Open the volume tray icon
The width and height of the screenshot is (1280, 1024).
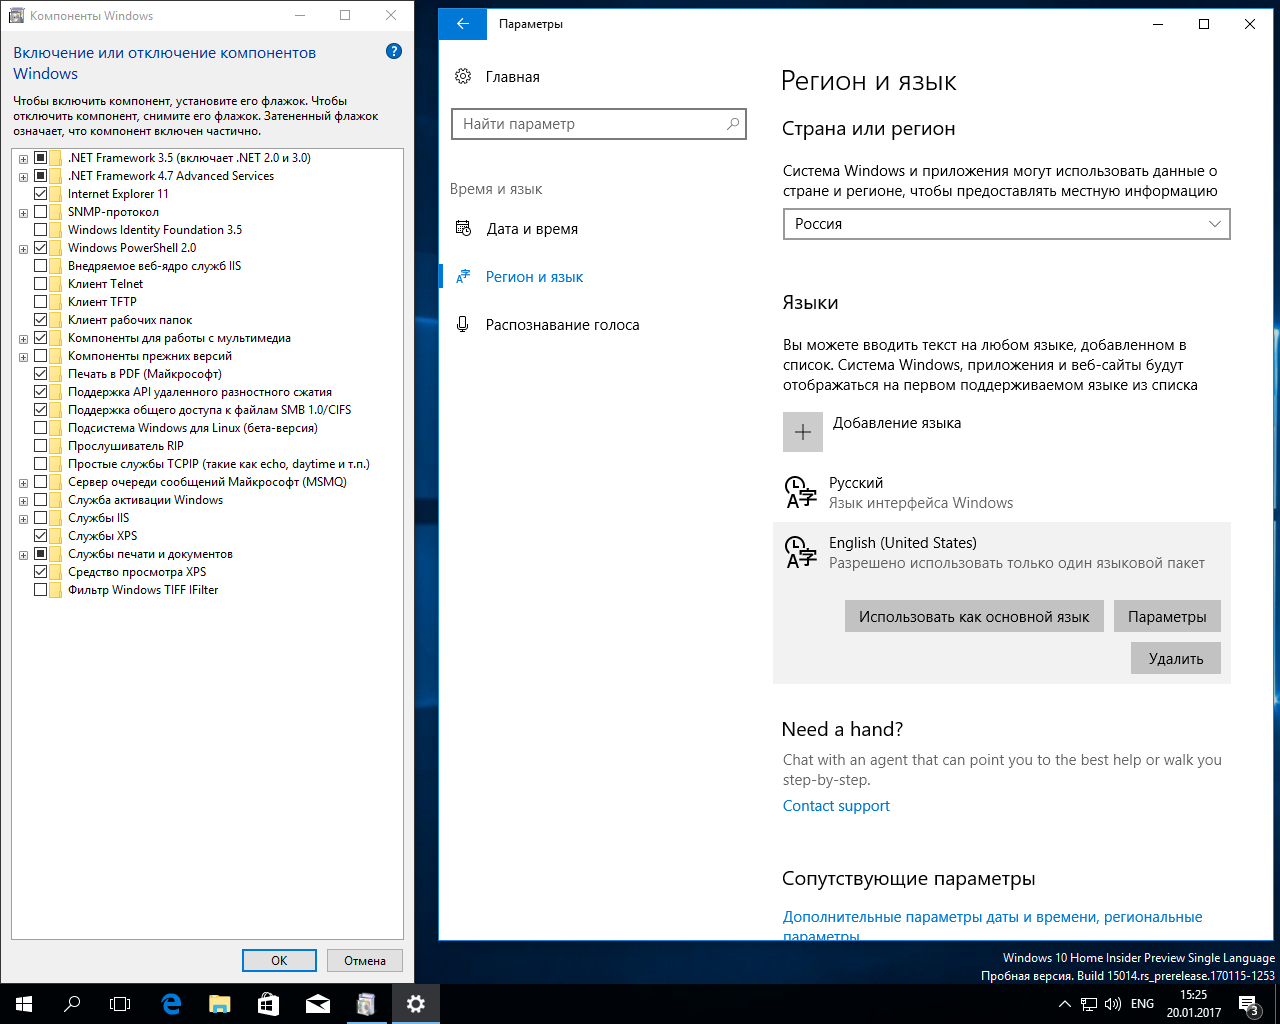coord(1112,1004)
